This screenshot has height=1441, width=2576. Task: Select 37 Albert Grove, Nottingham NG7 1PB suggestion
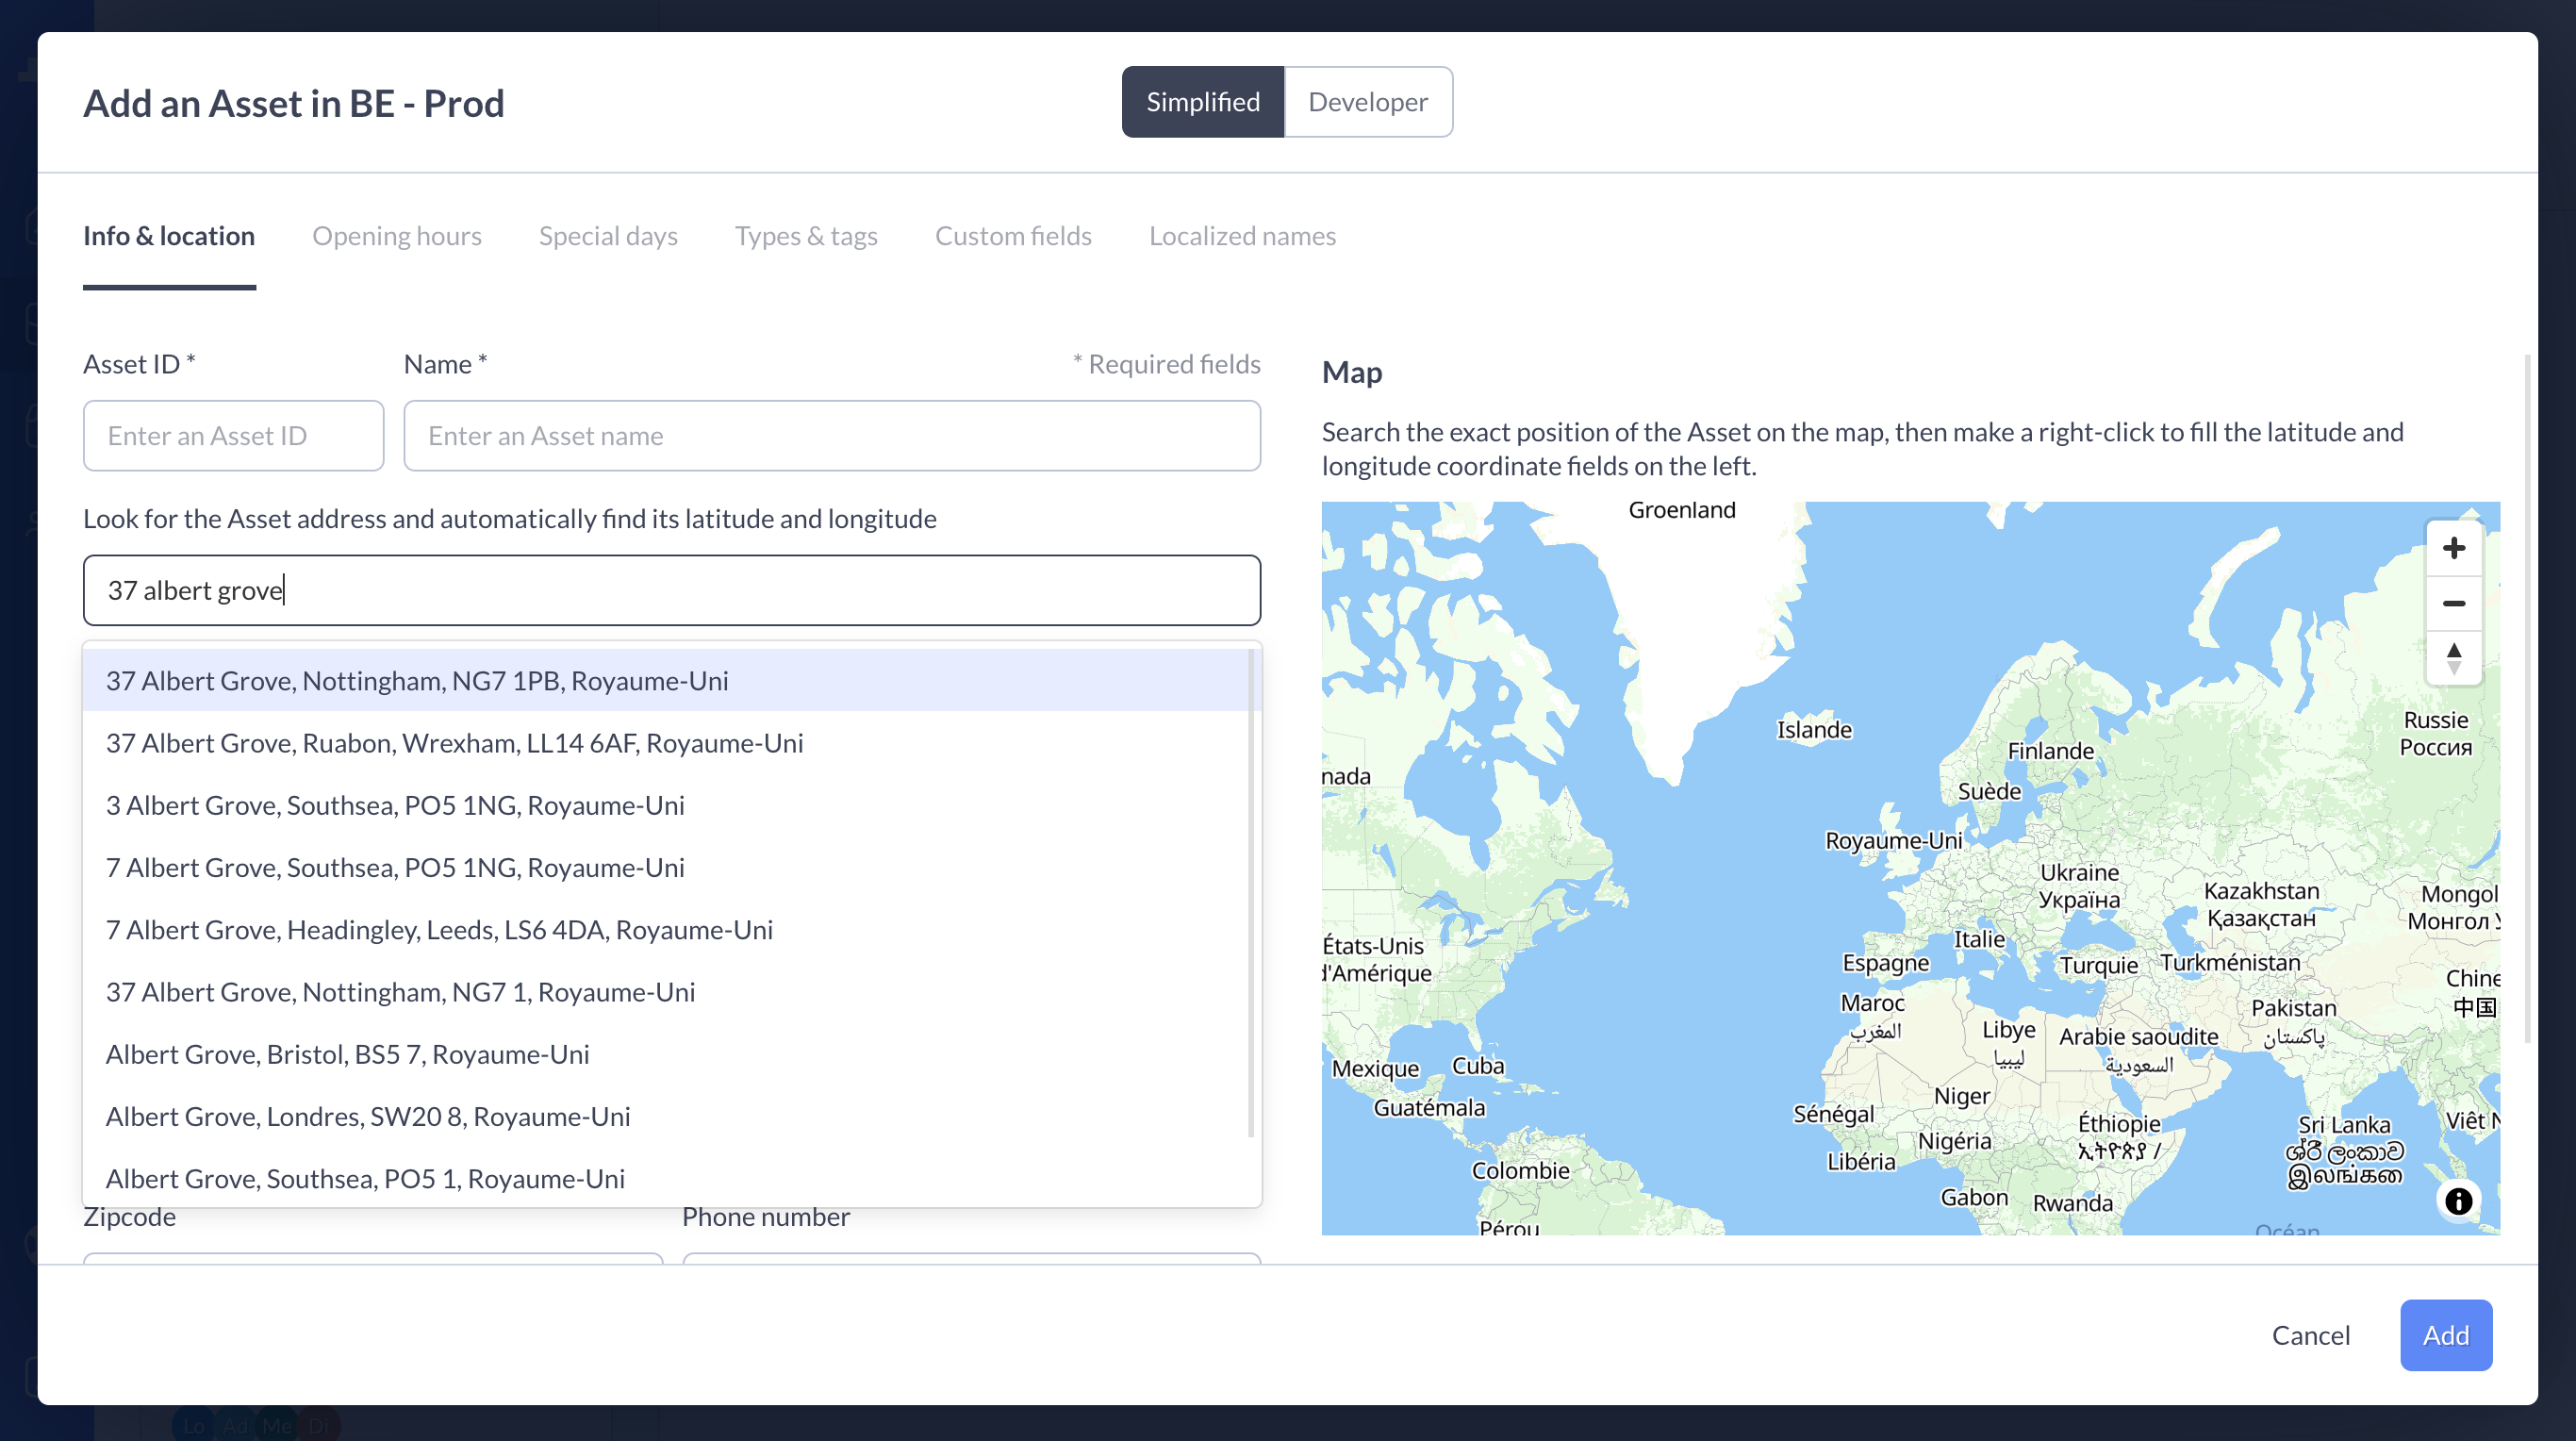[417, 681]
